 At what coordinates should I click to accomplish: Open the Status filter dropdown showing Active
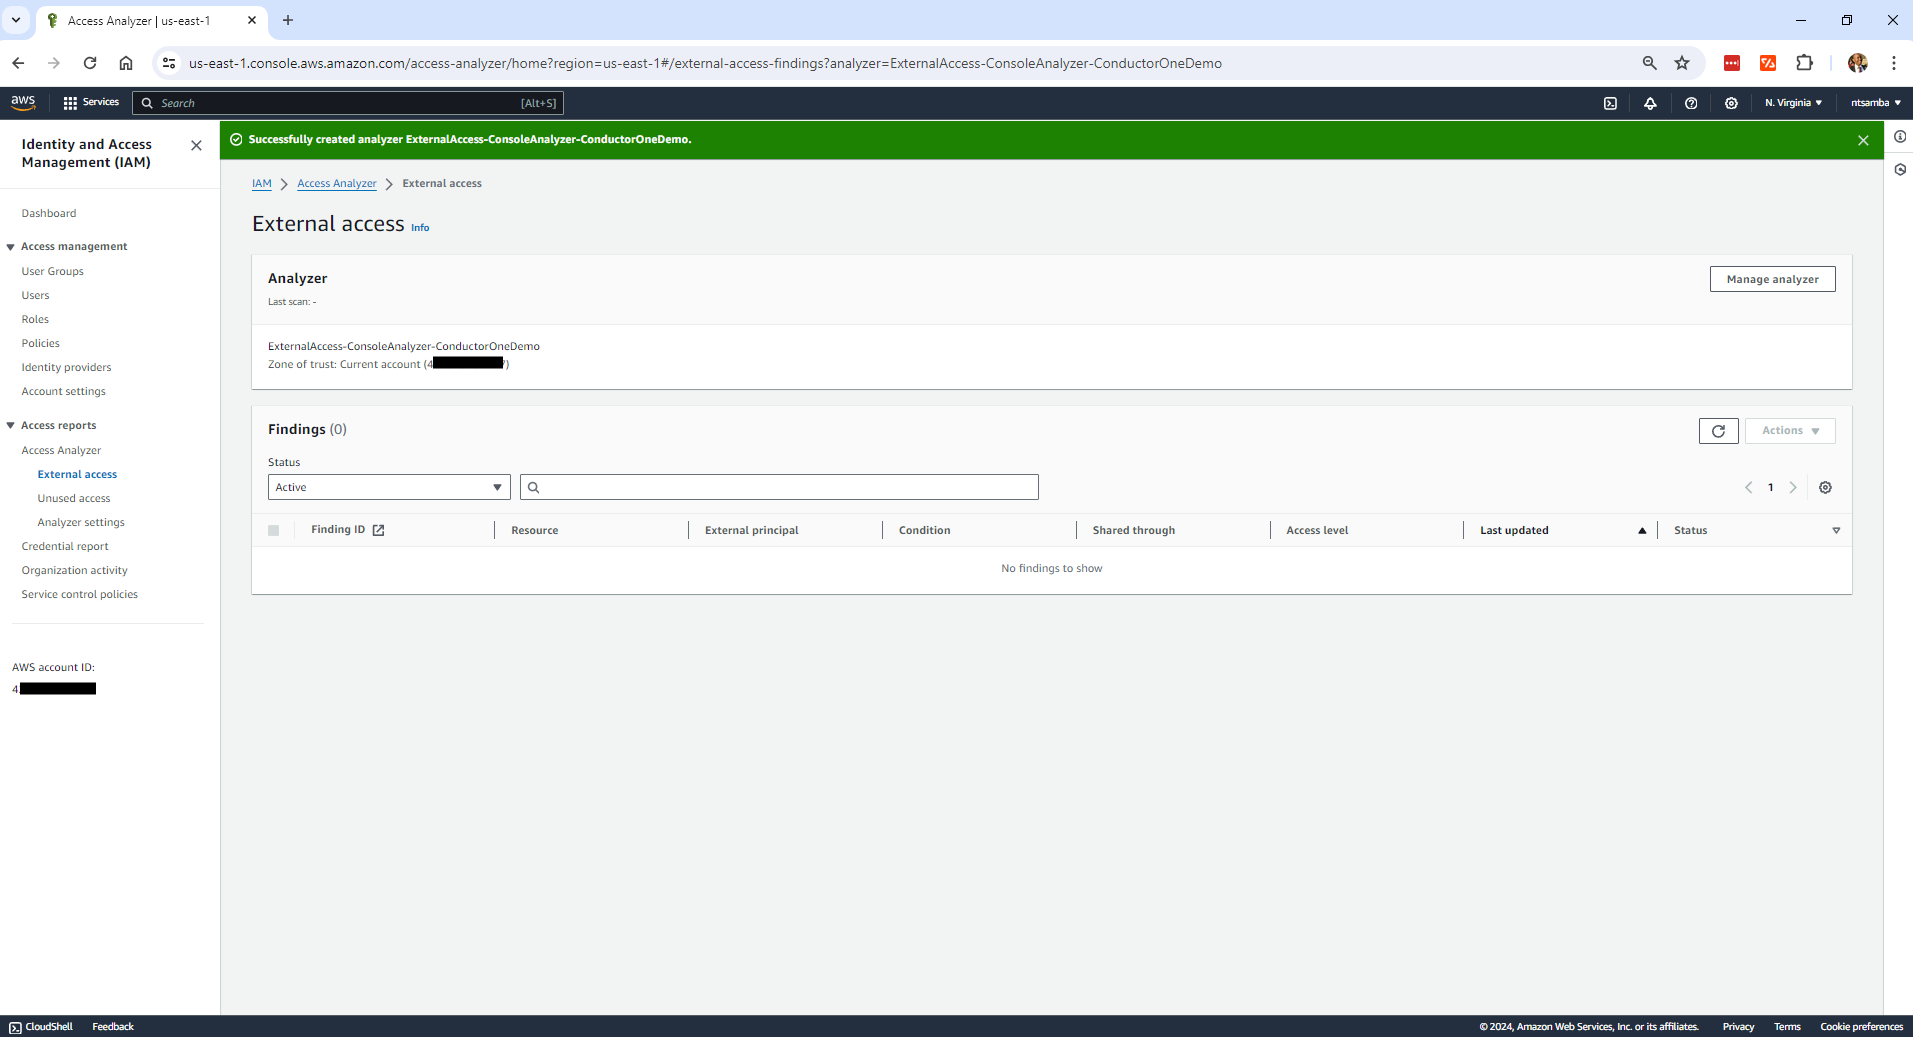click(388, 487)
